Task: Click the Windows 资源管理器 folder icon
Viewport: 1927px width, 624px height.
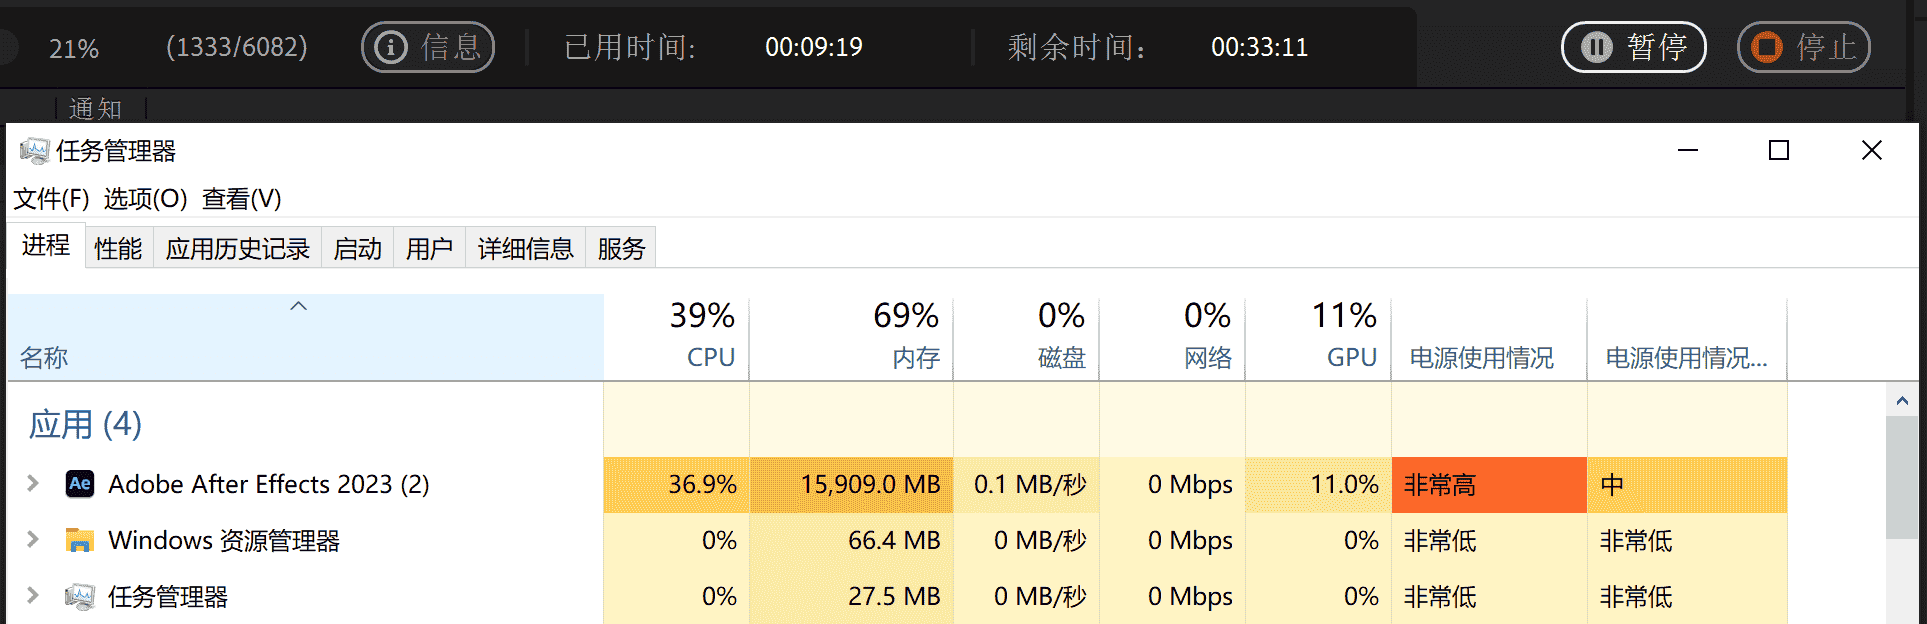Action: 80,541
